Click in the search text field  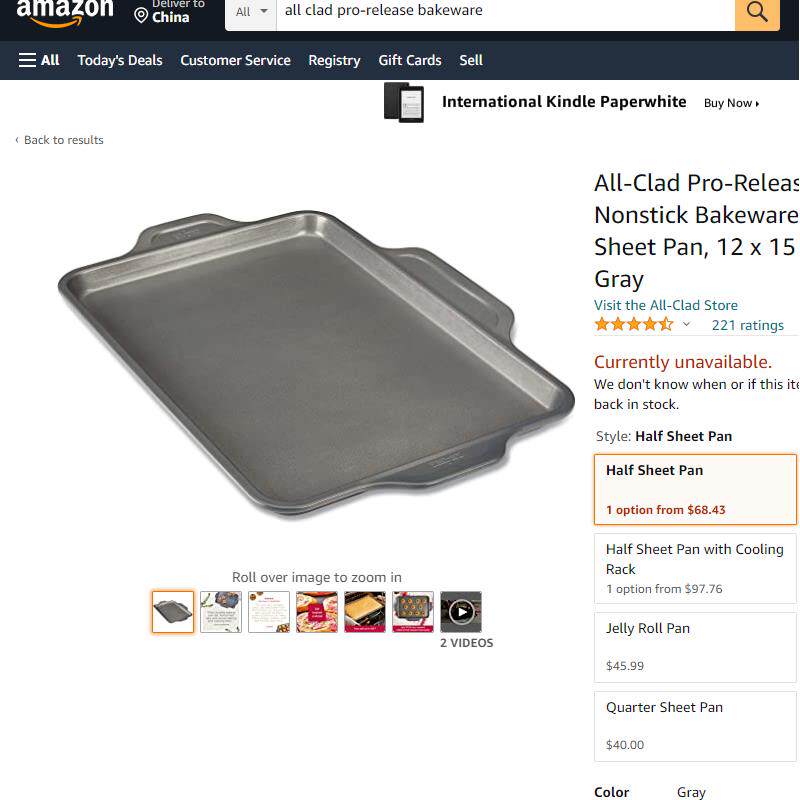tap(505, 12)
